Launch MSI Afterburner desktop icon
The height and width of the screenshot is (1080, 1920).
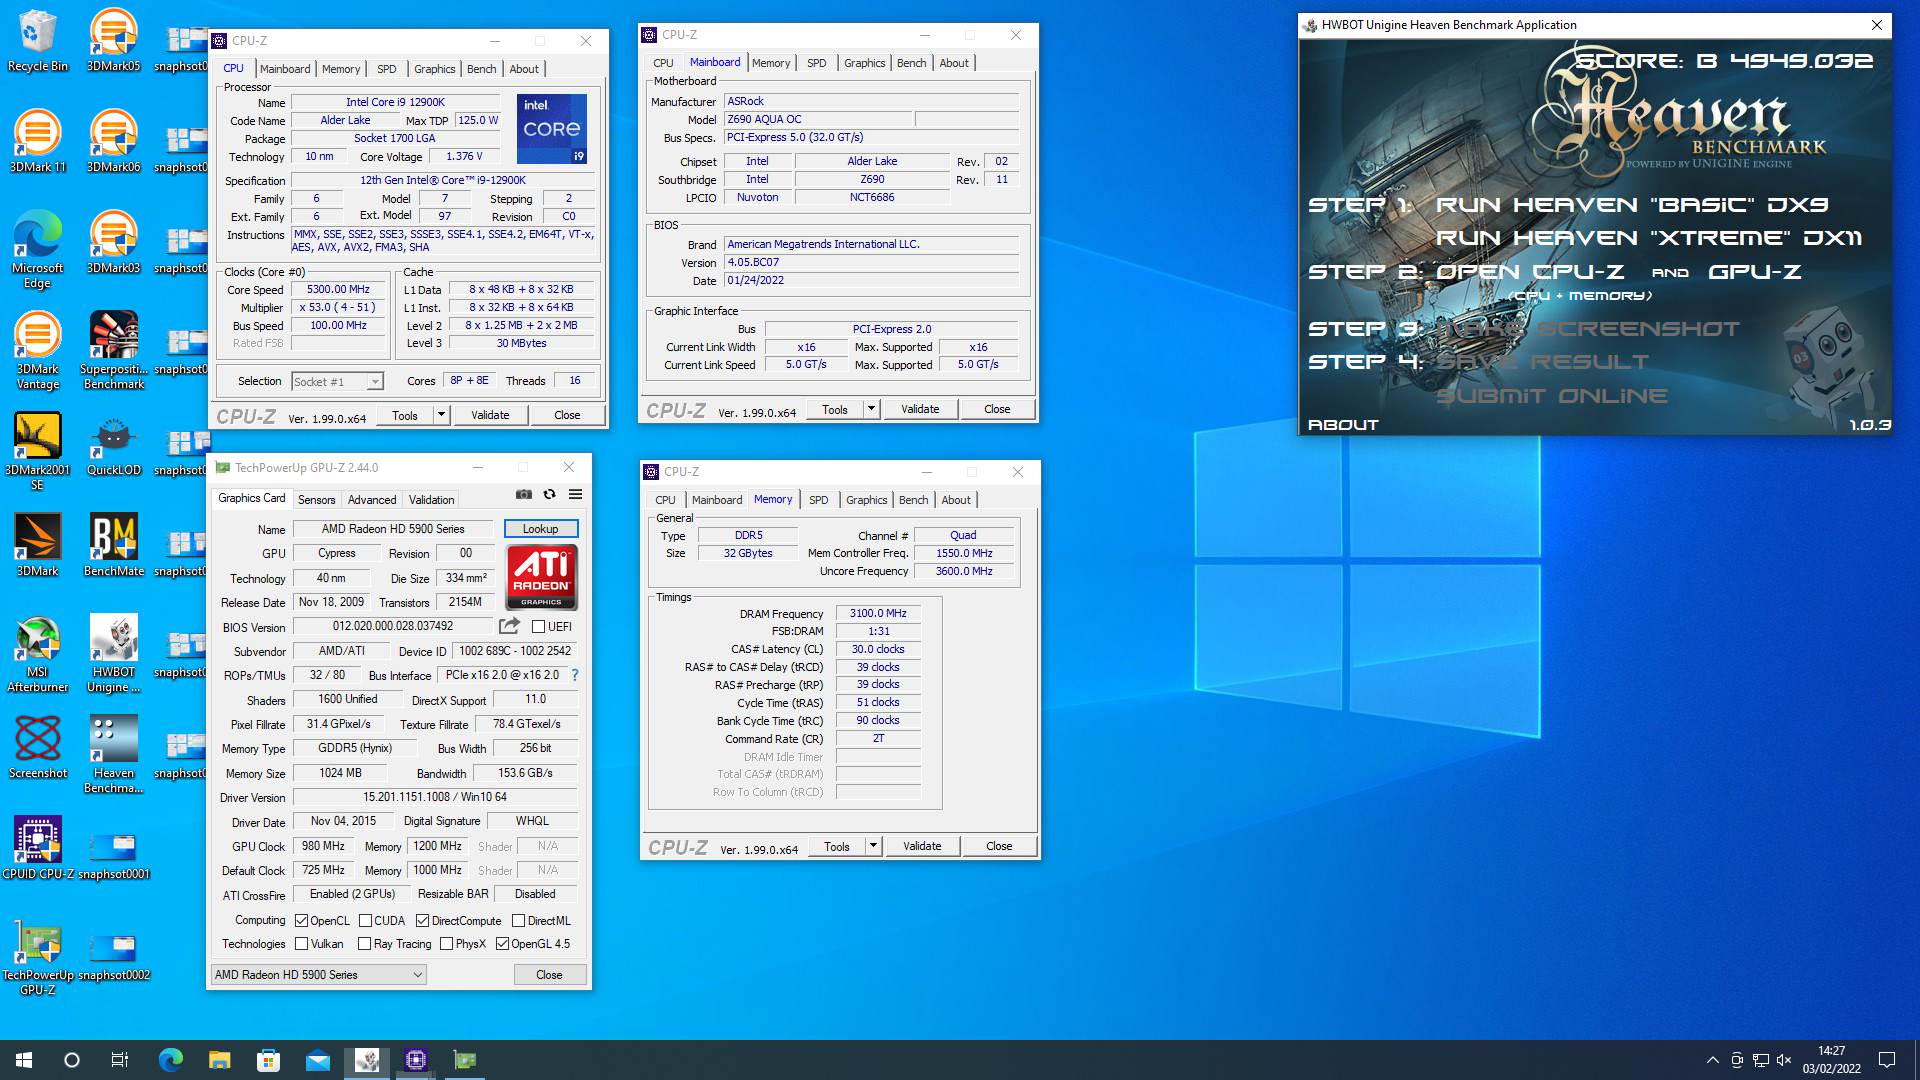(x=37, y=654)
